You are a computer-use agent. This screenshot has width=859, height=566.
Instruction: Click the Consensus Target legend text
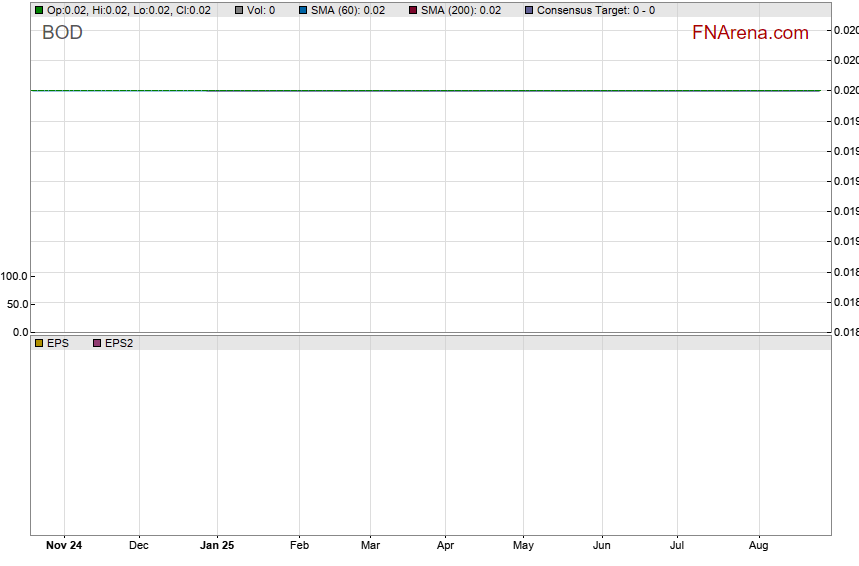click(x=596, y=10)
